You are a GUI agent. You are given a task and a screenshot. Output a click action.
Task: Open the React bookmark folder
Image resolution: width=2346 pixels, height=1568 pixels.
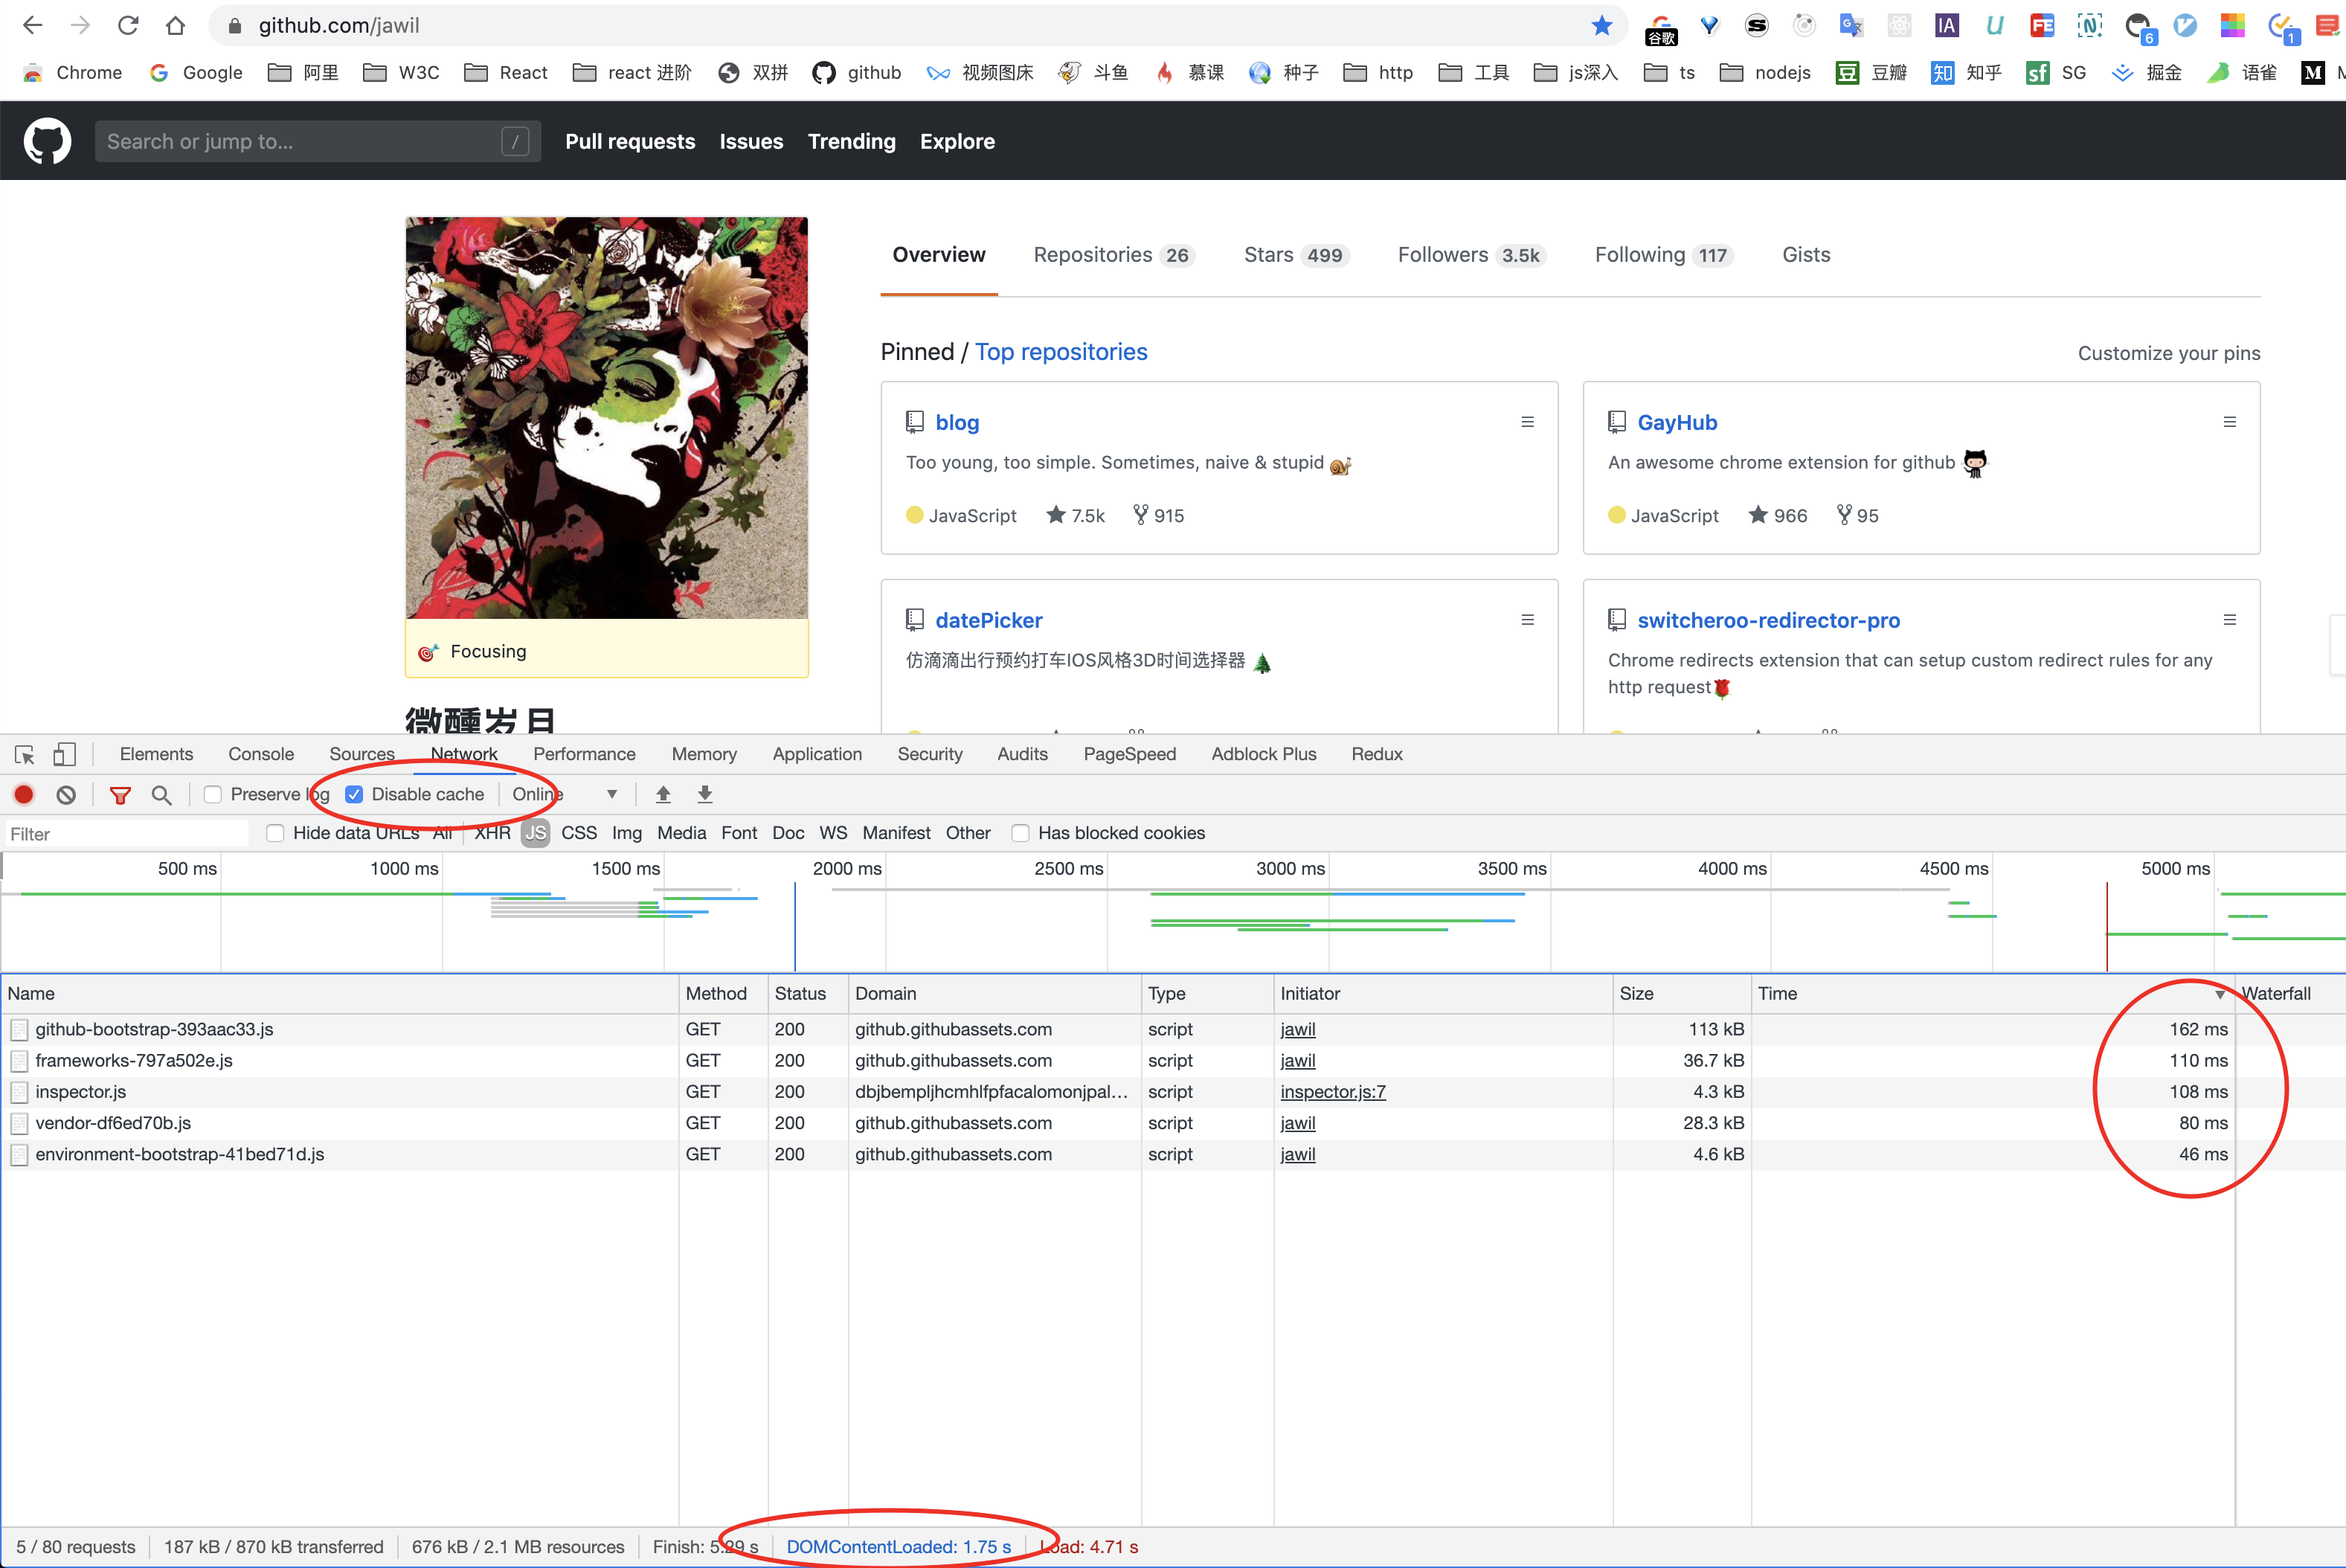[x=506, y=73]
